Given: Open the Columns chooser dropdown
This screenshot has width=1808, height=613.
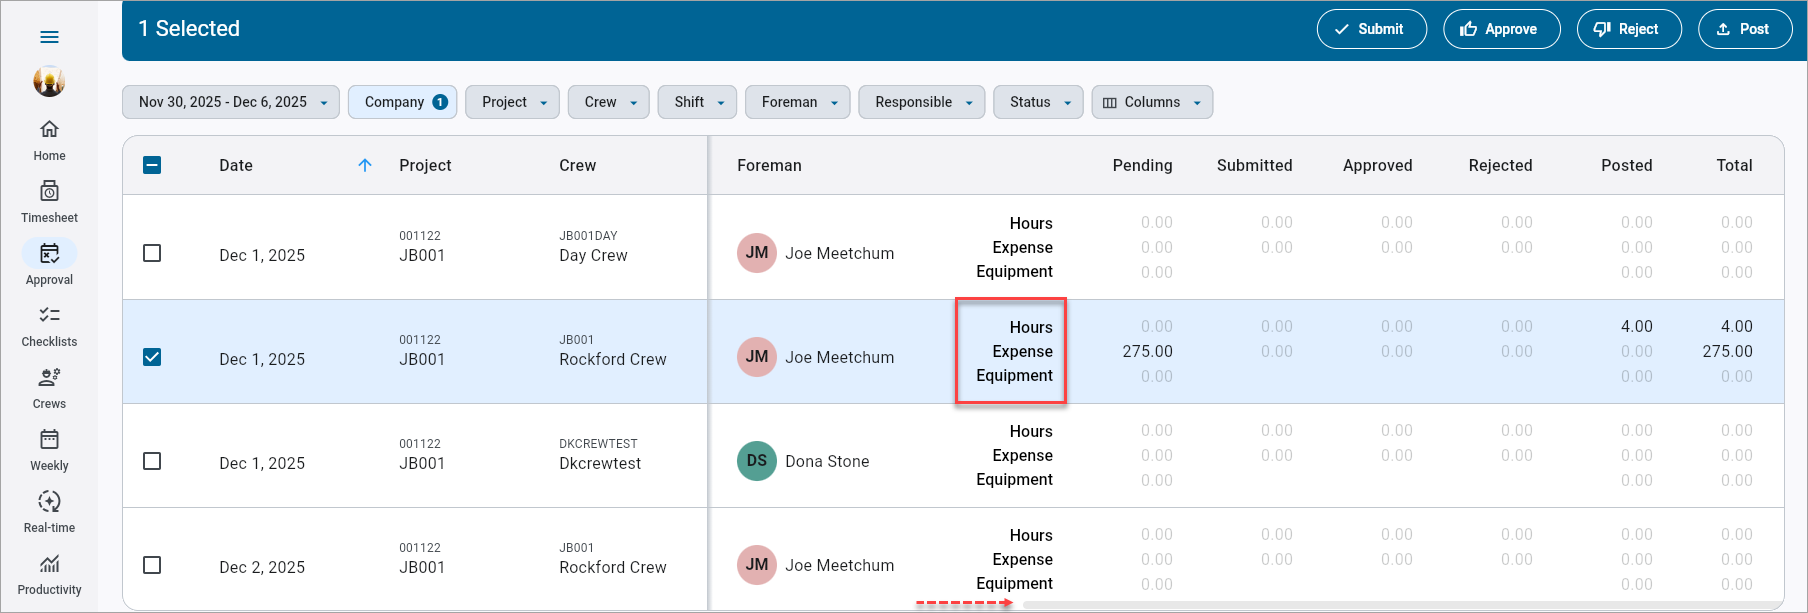Looking at the screenshot, I should click(1152, 102).
